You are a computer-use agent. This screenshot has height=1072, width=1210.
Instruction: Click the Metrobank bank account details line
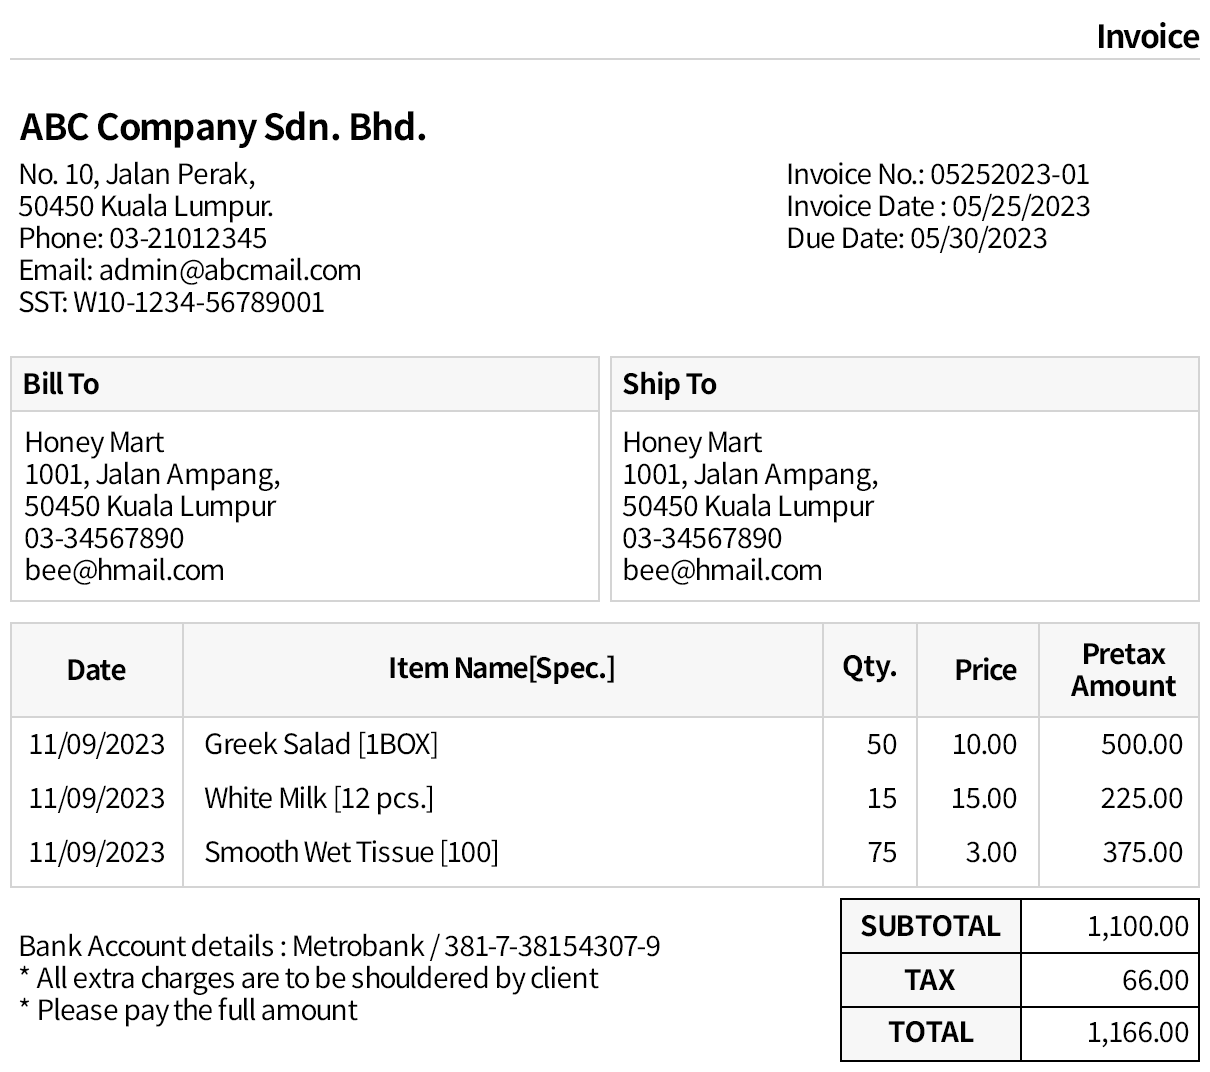[x=339, y=946]
